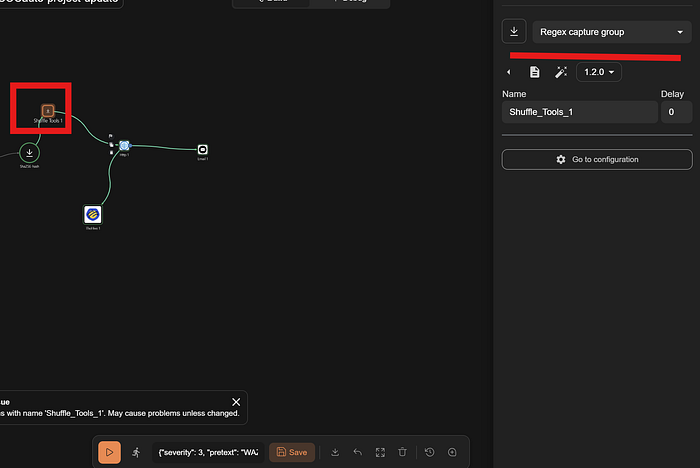Select the TheHive 1 node
The image size is (700, 468).
click(x=93, y=215)
